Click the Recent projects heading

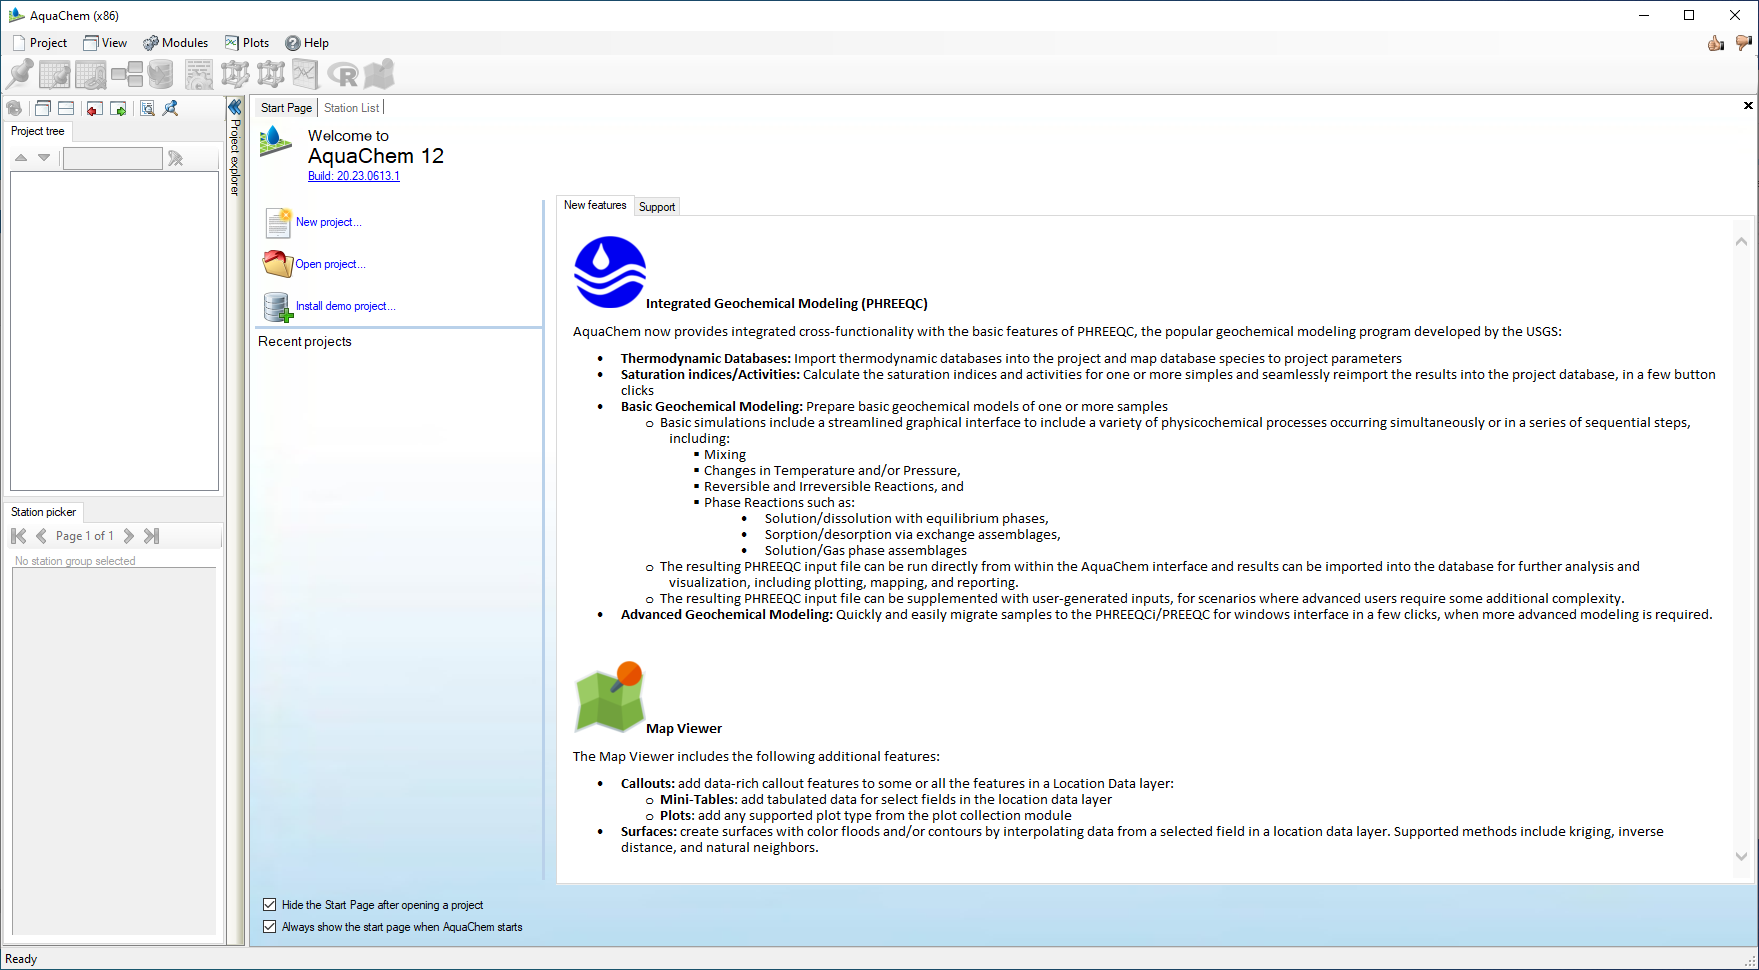click(x=305, y=342)
